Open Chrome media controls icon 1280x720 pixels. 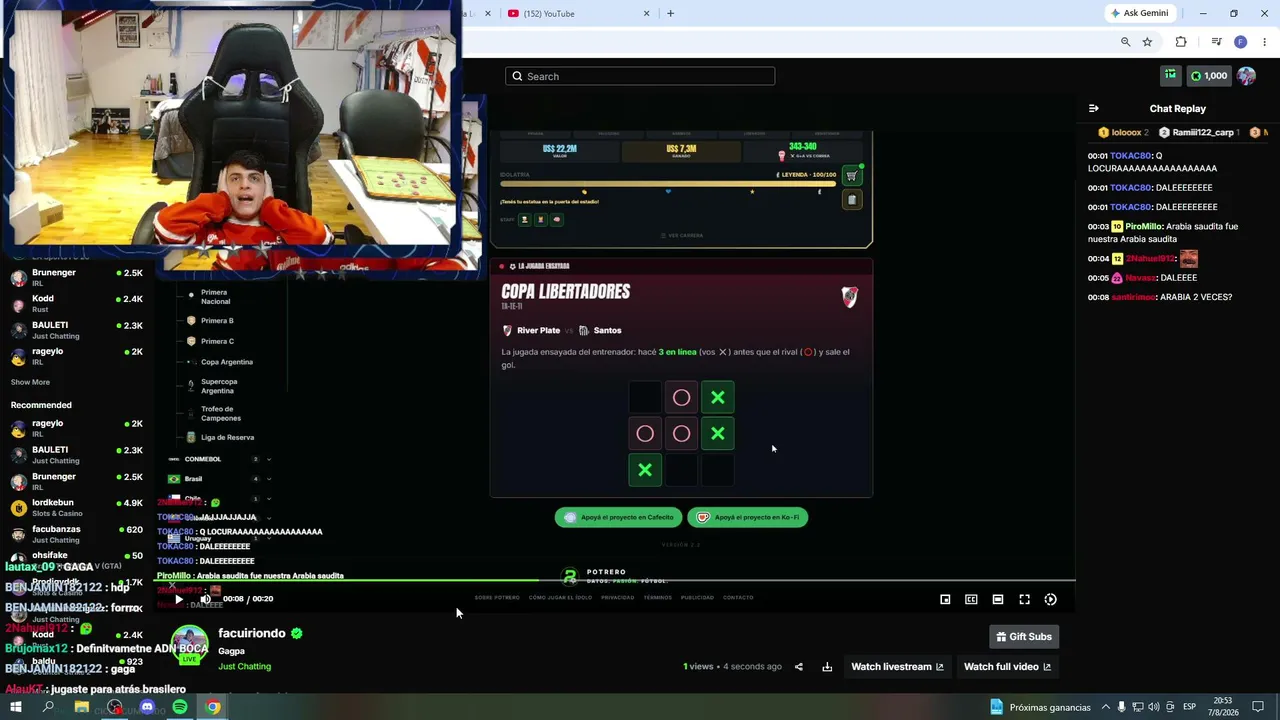pos(1216,42)
